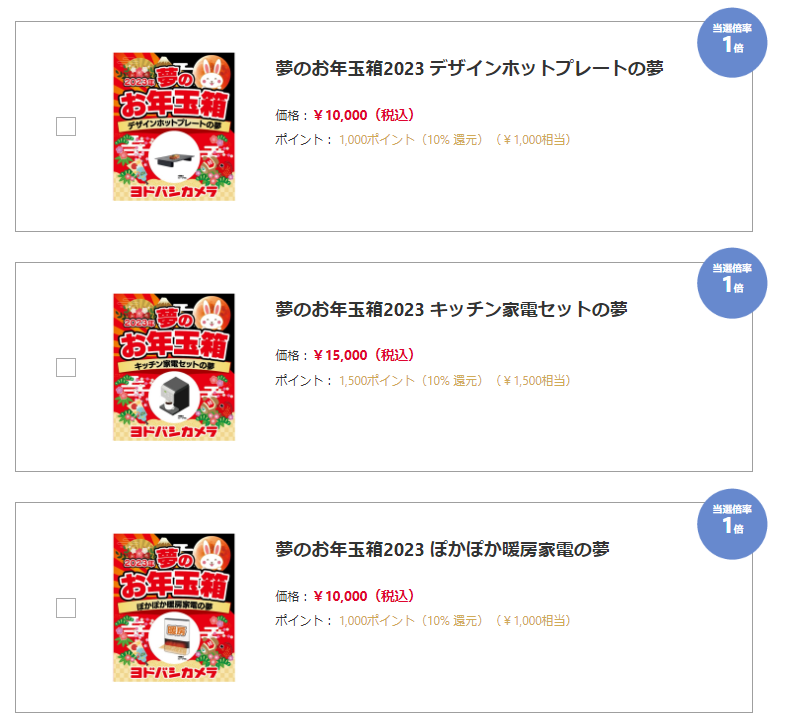This screenshot has width=785, height=723.
Task: Tick the キッチン家電セットの夢 checkbox
Action: click(66, 367)
